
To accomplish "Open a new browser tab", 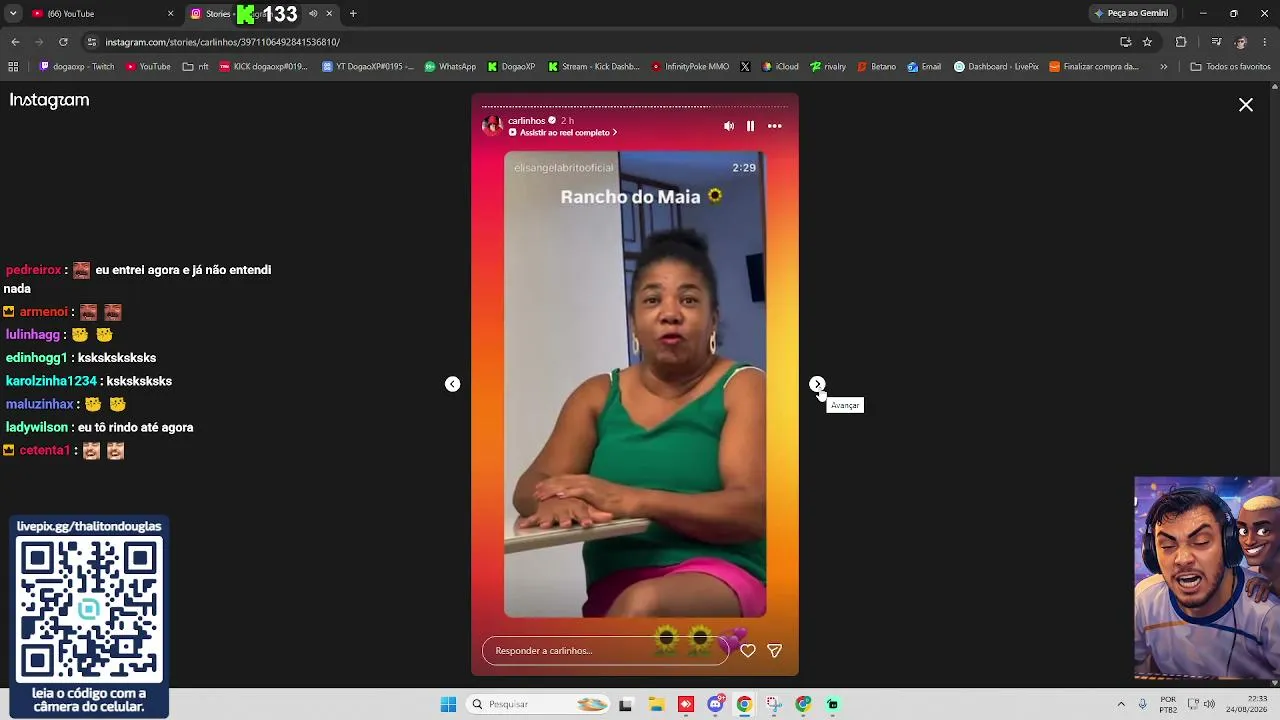I will tap(353, 14).
